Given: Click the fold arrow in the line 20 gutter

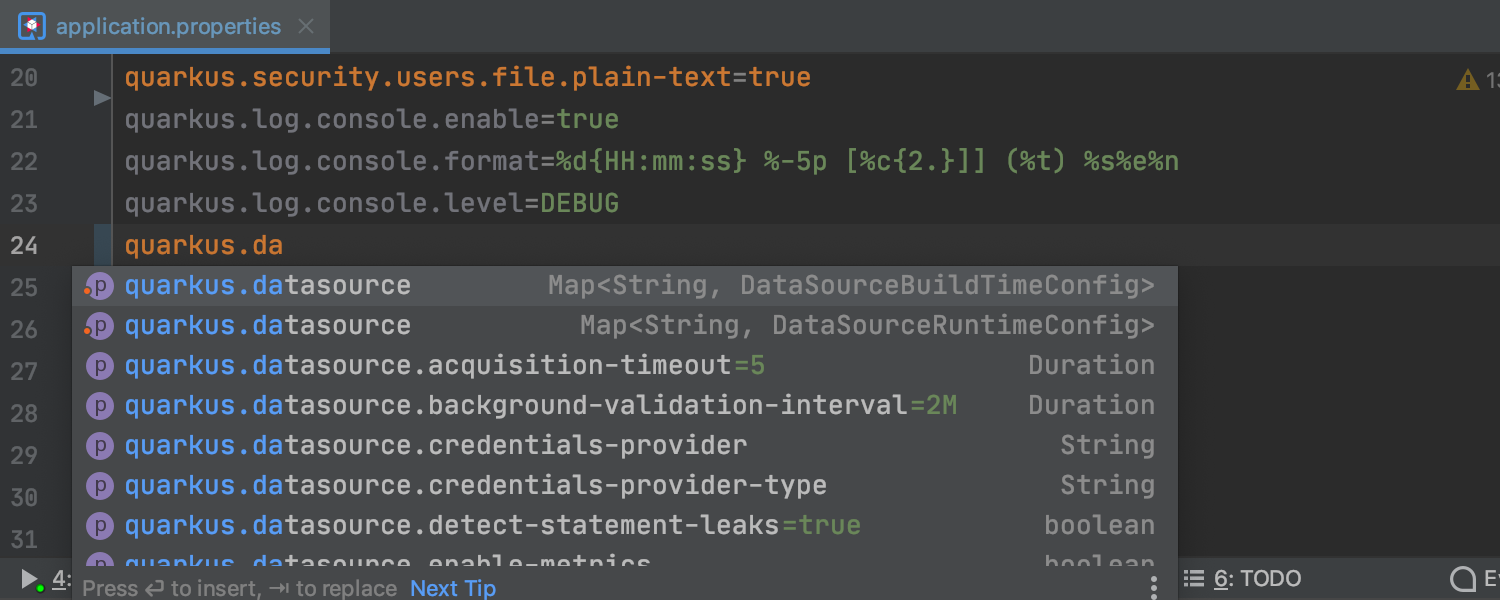Looking at the screenshot, I should (101, 98).
